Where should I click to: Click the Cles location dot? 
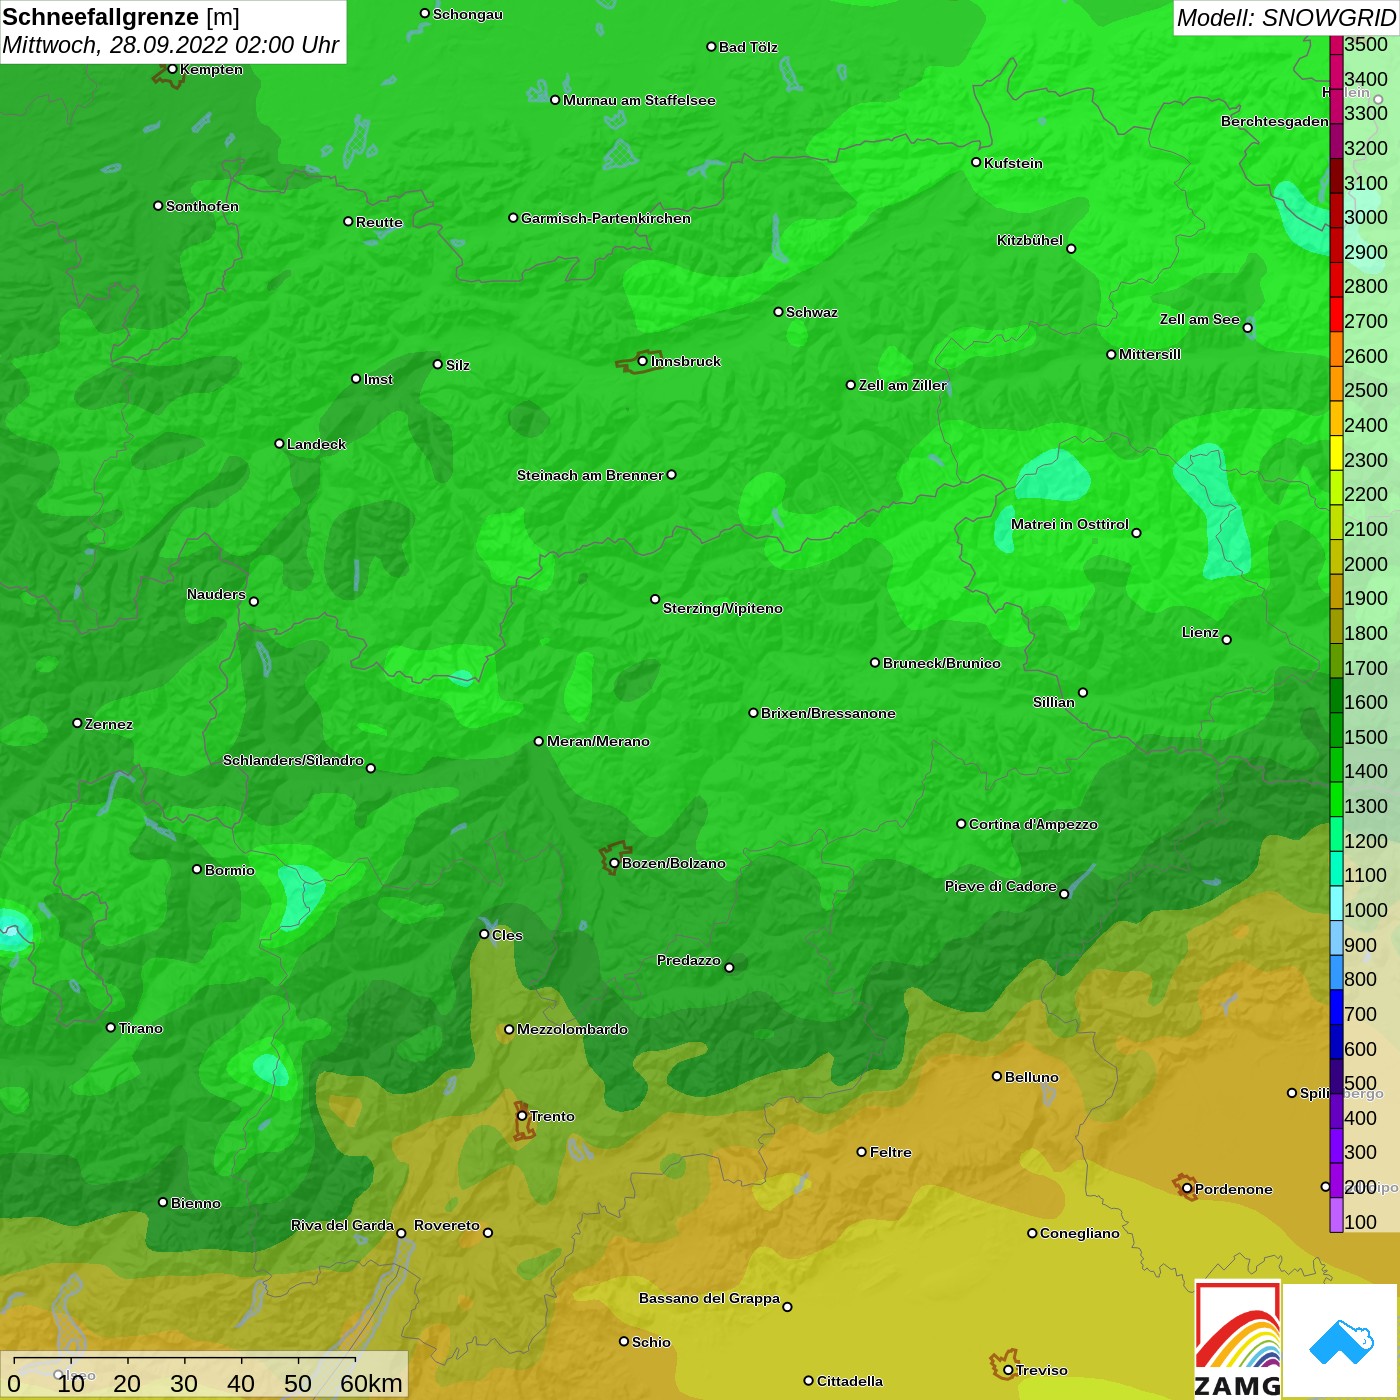point(484,934)
